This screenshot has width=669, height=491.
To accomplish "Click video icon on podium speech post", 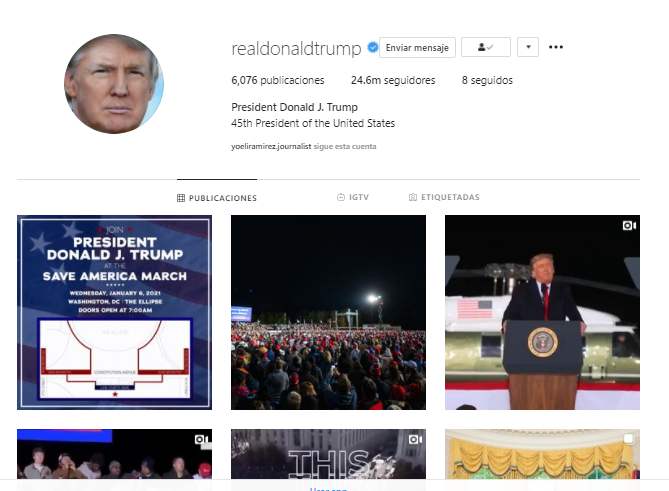I will [629, 225].
